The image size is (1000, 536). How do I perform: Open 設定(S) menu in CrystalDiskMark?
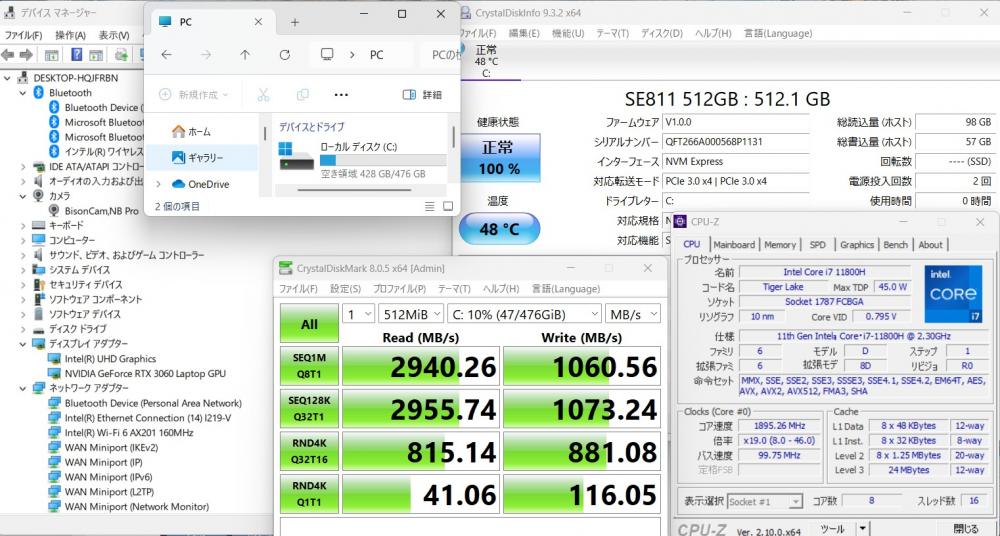pos(345,289)
